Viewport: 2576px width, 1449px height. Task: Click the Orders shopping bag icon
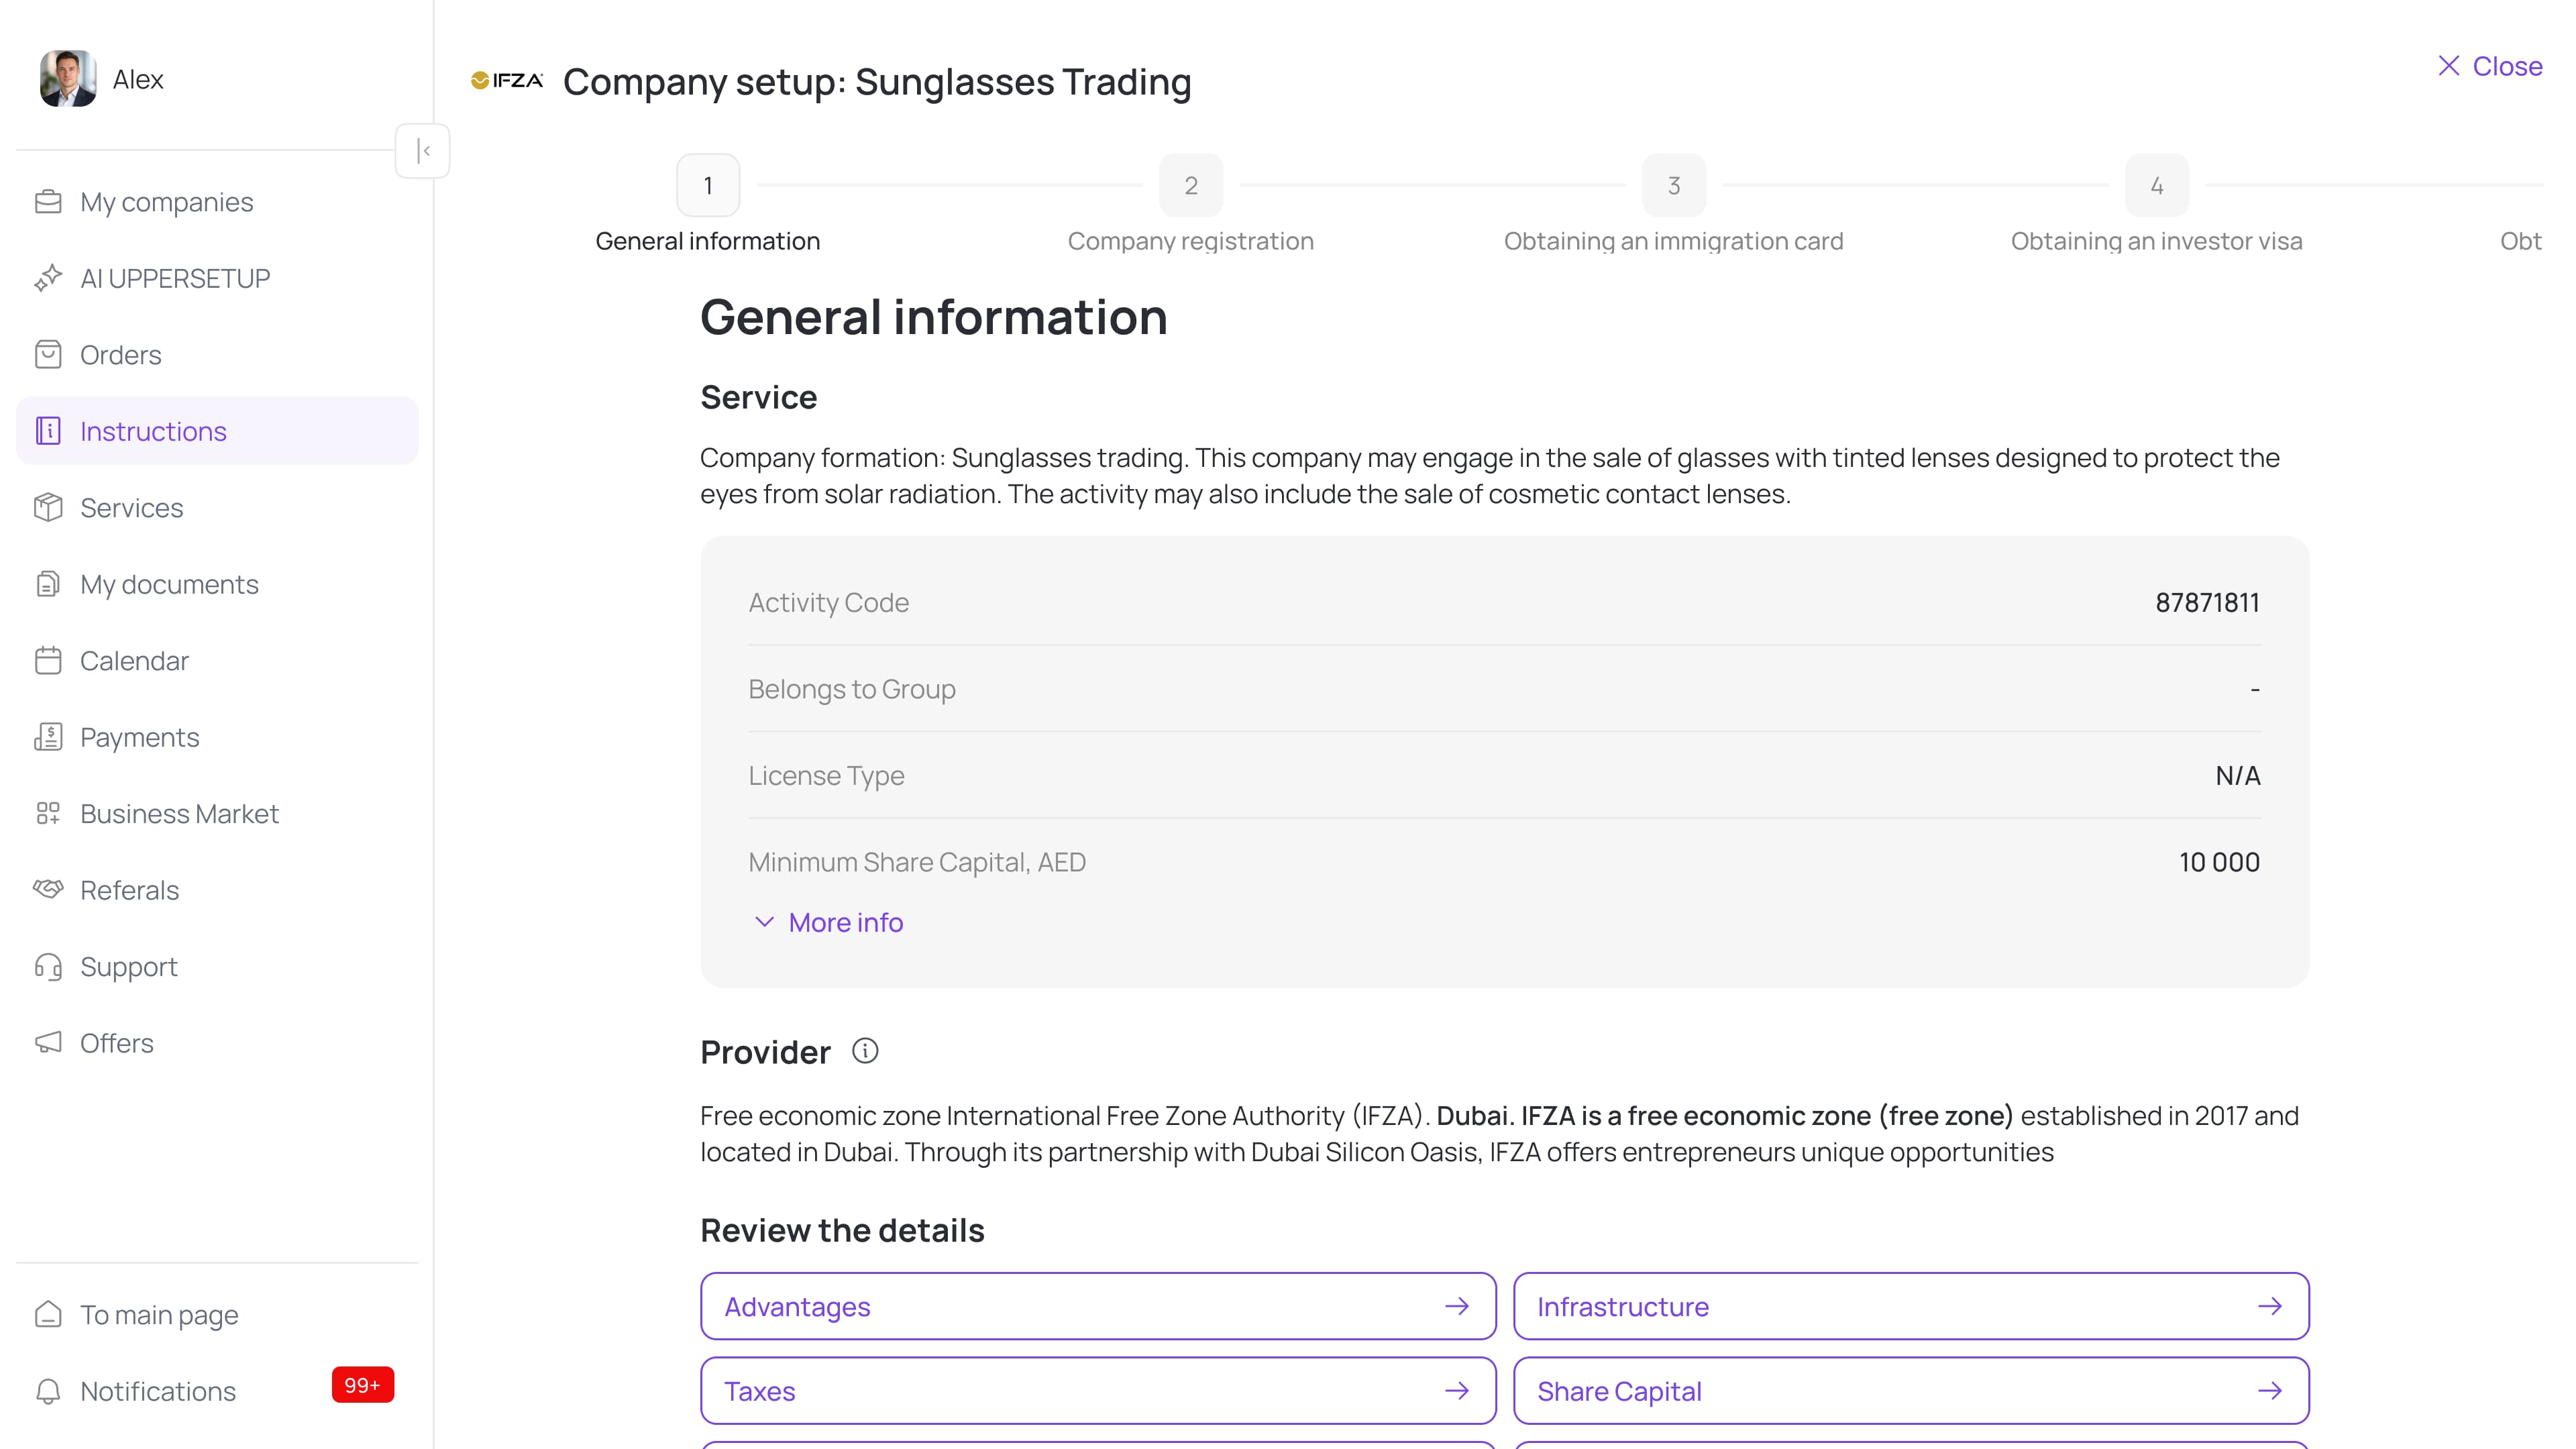coord(48,355)
